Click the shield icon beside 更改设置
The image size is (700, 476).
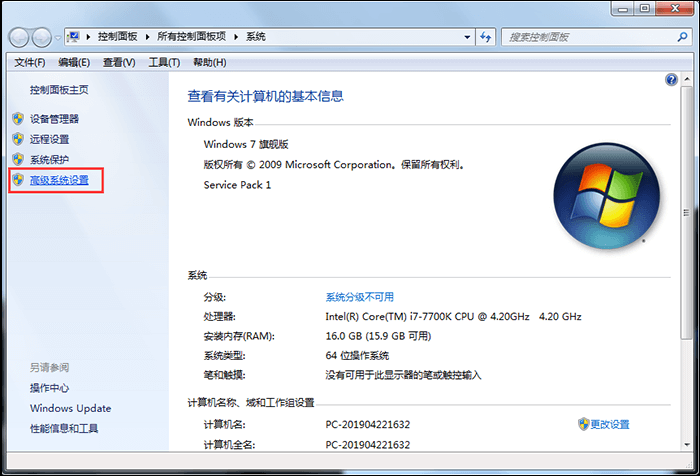click(x=583, y=424)
